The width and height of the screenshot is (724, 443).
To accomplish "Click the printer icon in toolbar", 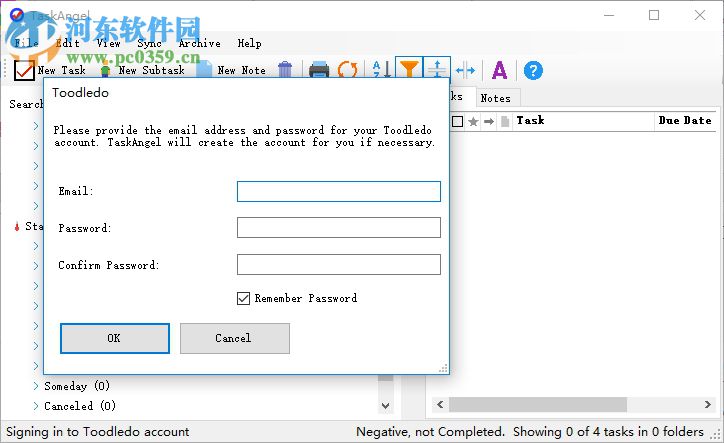I will [319, 70].
